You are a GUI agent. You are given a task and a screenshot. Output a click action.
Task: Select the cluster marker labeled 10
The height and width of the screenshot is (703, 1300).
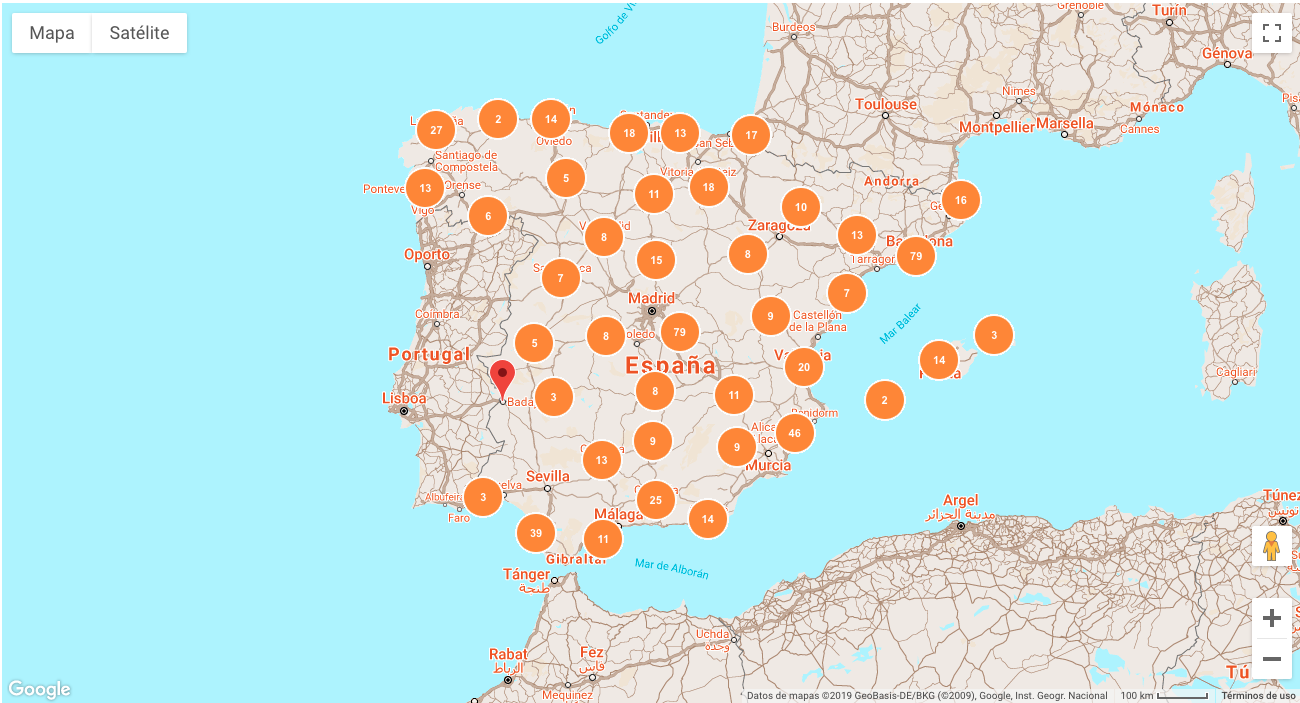801,207
